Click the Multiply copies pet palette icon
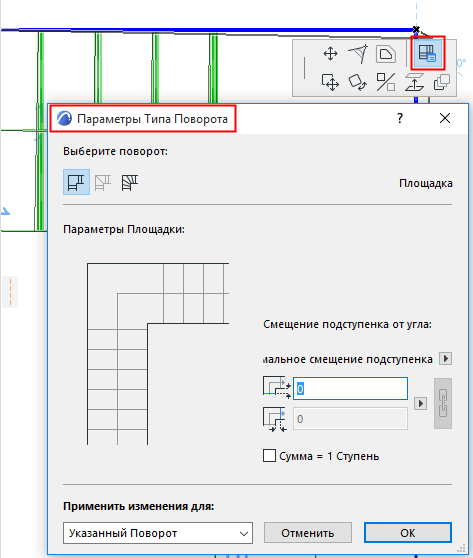The image size is (473, 558). point(442,82)
